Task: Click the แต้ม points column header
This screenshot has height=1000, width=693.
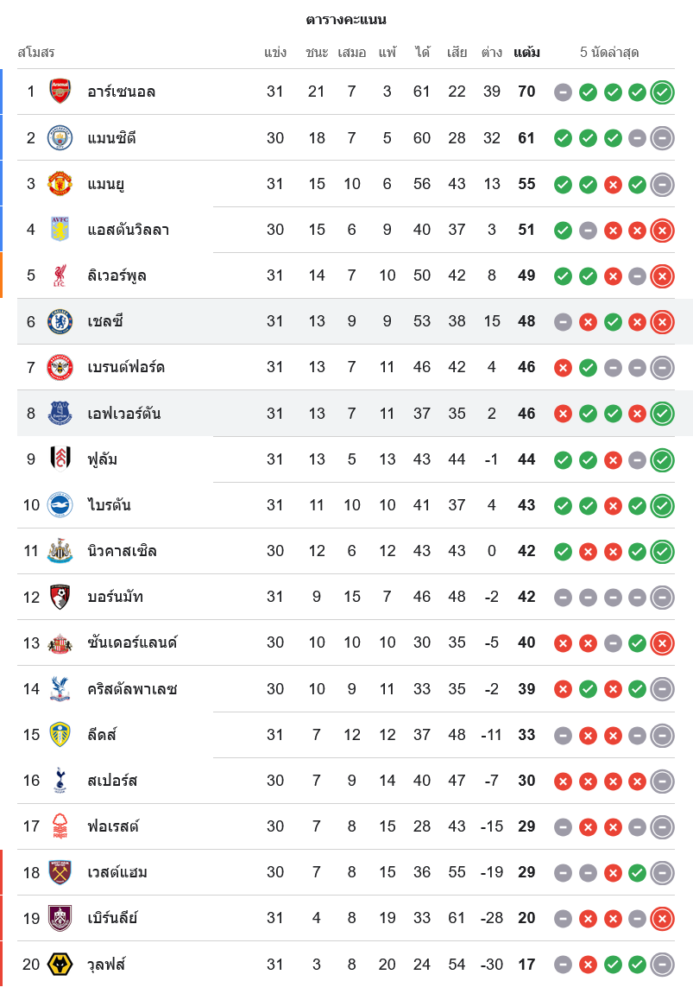Action: click(x=527, y=52)
